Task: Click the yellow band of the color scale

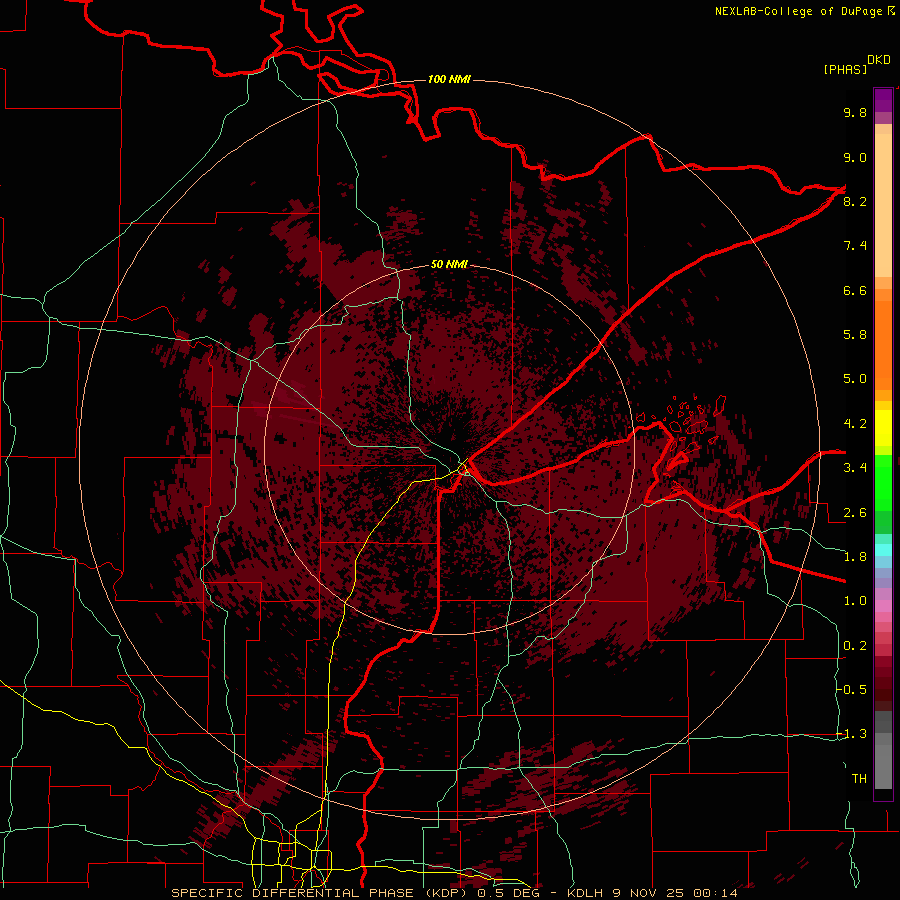Action: (x=883, y=428)
